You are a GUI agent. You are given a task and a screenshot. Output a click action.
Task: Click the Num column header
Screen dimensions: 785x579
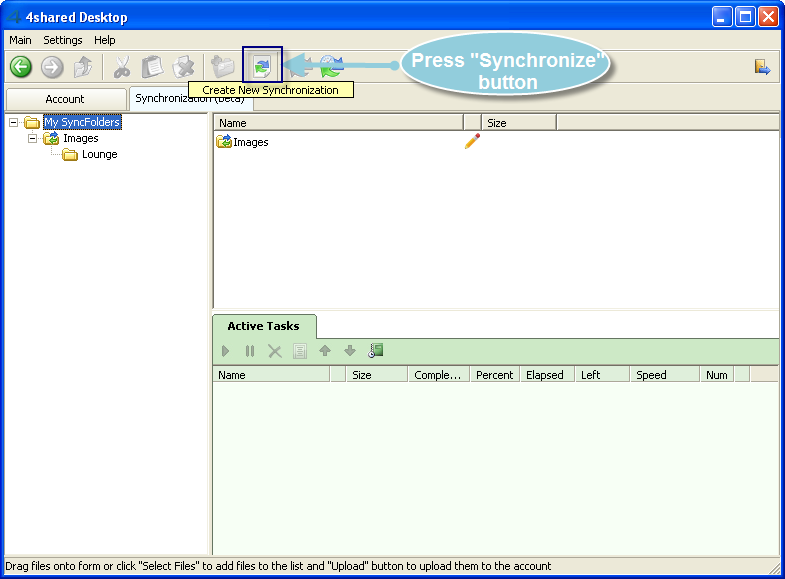[x=717, y=375]
